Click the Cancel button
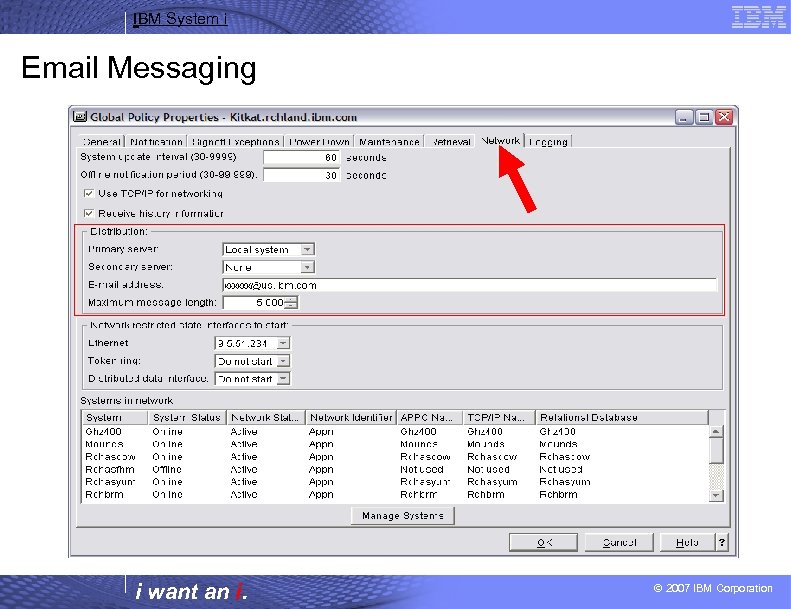This screenshot has height=609, width=791. (x=619, y=542)
